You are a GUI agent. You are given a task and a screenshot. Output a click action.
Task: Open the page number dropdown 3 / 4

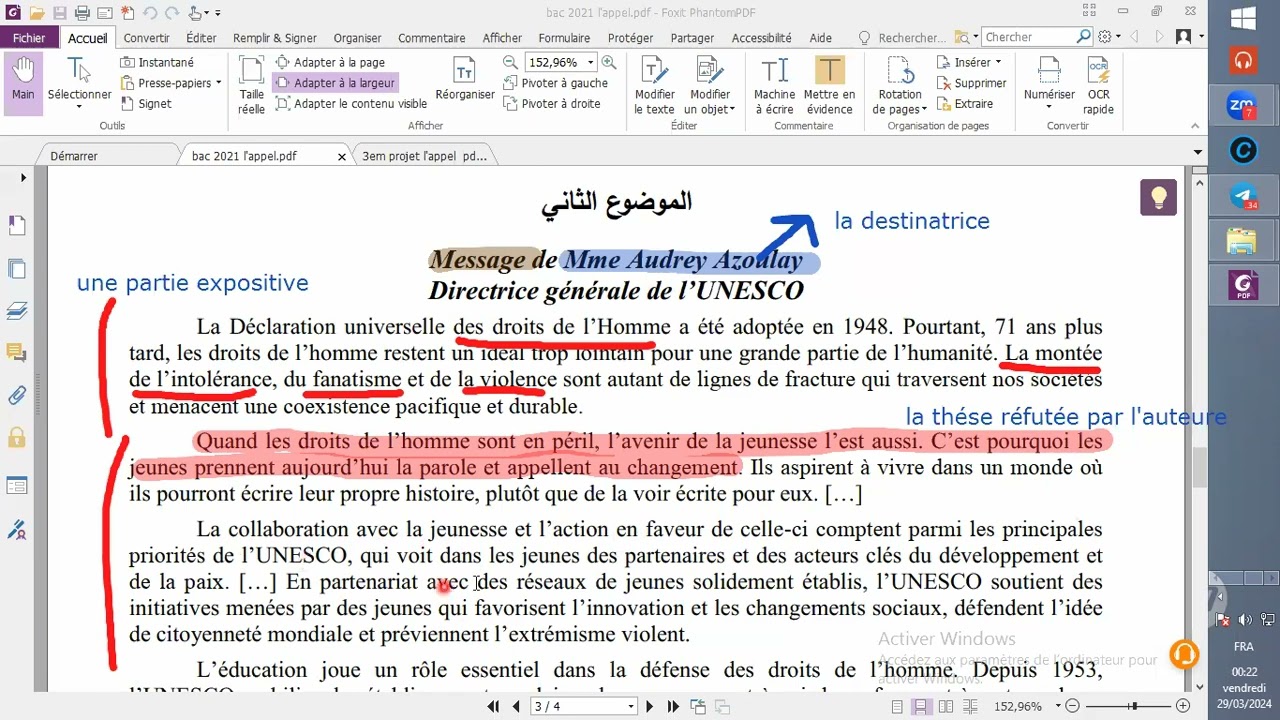(x=631, y=706)
